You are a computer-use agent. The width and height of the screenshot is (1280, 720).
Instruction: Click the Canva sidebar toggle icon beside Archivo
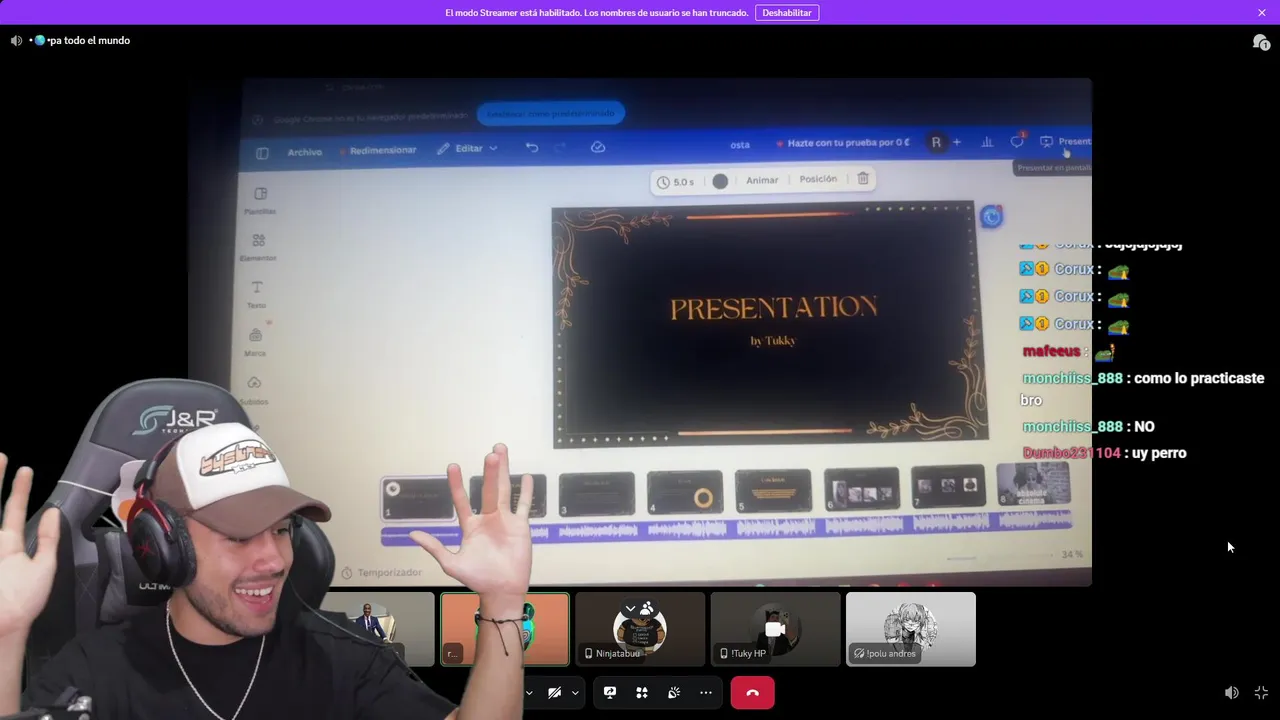[x=262, y=153]
